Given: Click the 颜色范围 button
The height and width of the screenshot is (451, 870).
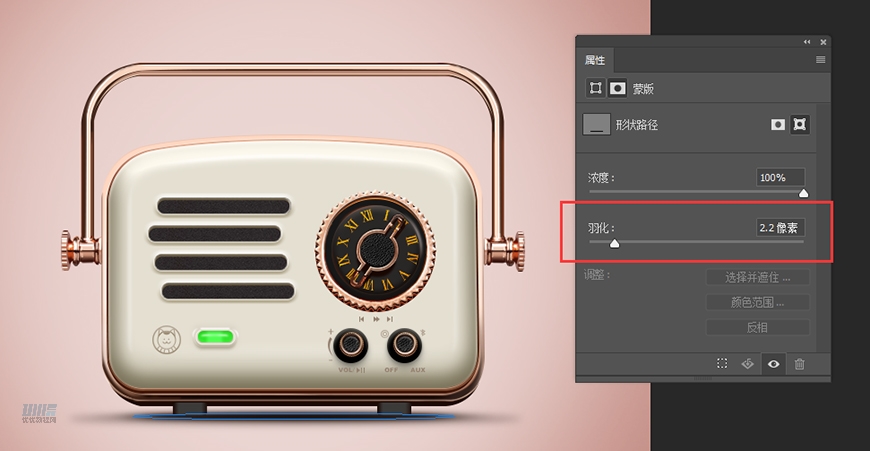Looking at the screenshot, I should [x=757, y=302].
